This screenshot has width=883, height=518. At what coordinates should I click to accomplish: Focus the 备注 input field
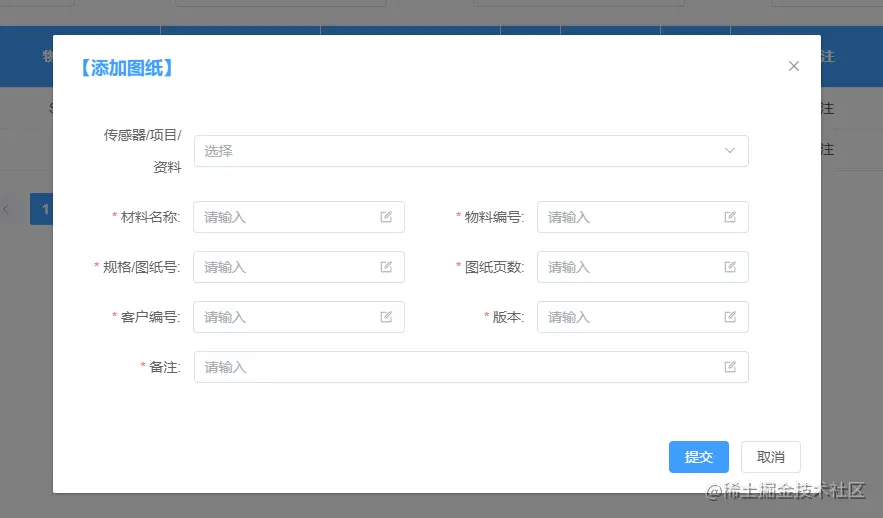click(x=471, y=367)
